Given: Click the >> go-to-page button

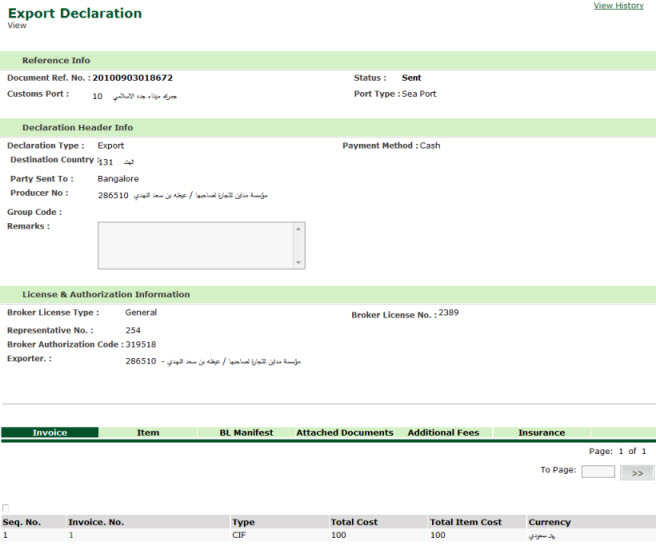Looking at the screenshot, I should click(637, 472).
